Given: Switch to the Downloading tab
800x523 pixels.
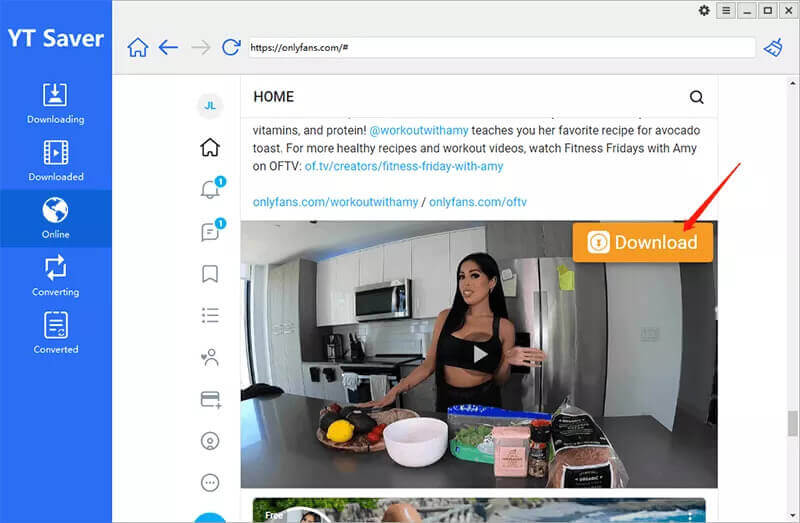Looking at the screenshot, I should (56, 104).
